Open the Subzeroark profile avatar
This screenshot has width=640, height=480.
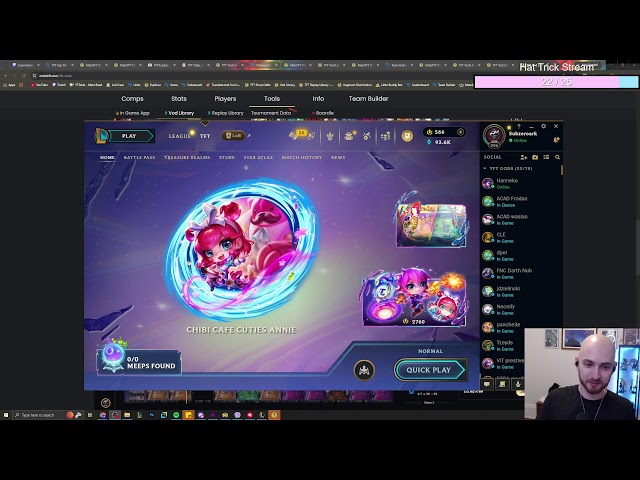coord(494,136)
